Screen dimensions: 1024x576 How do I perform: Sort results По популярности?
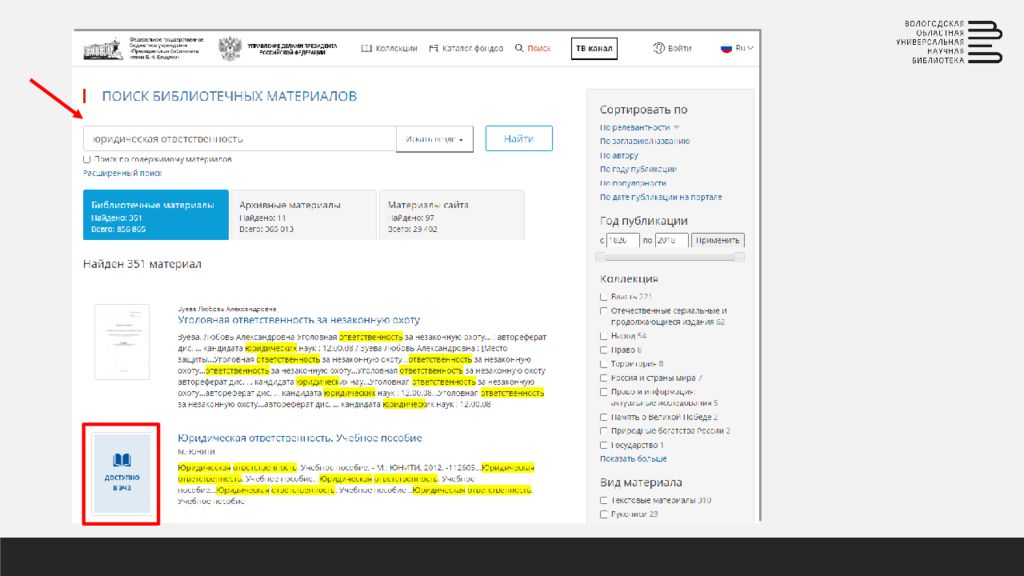click(633, 184)
